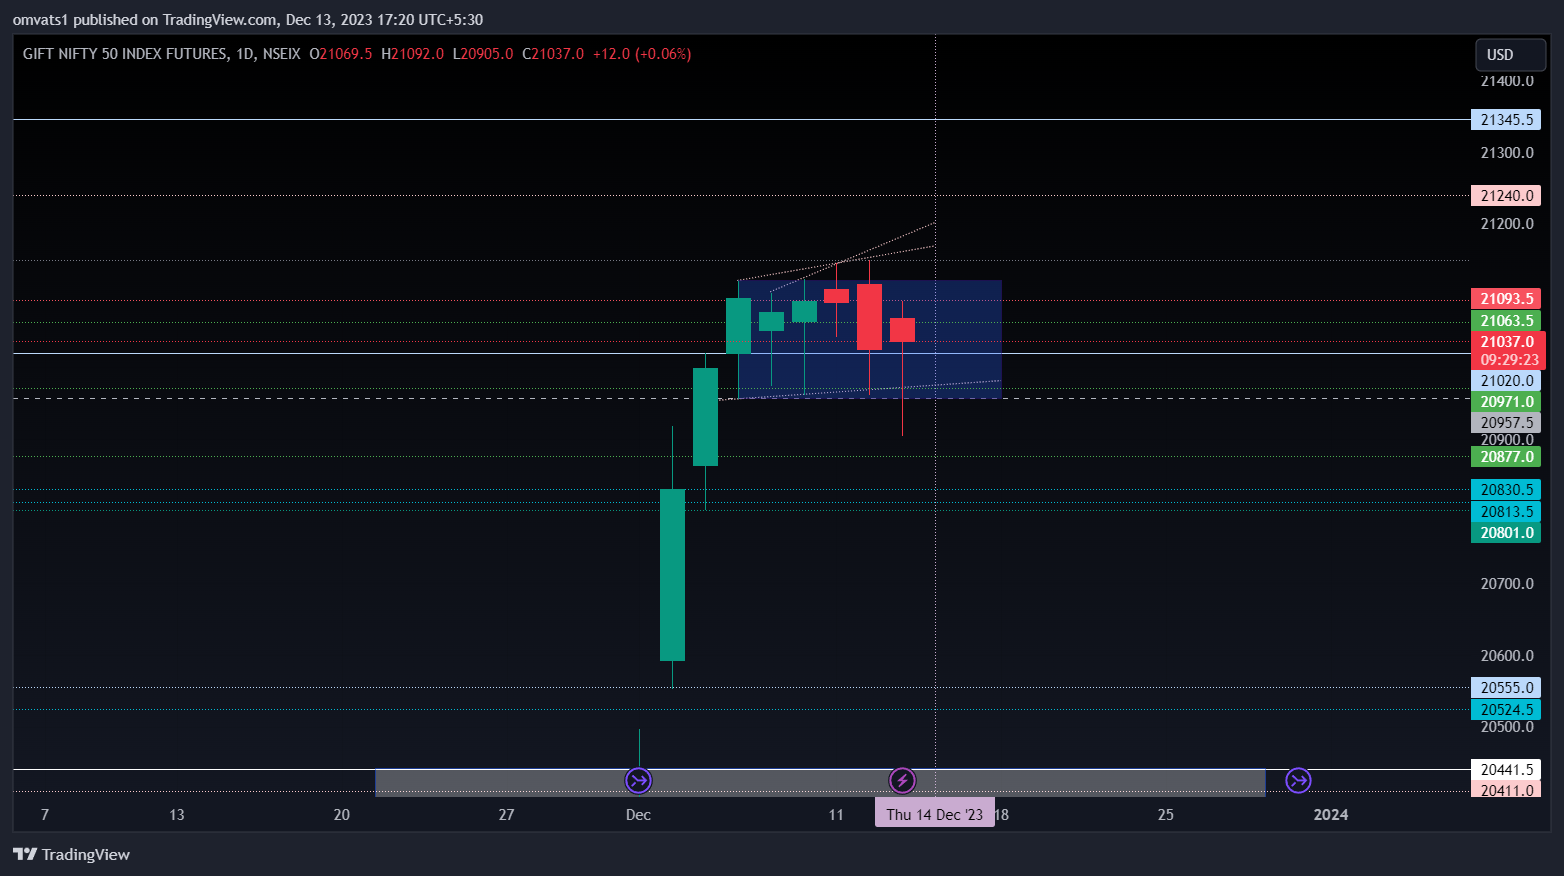Click the 21300.0 axis price
Viewport: 1564px width, 876px height.
click(x=1507, y=153)
